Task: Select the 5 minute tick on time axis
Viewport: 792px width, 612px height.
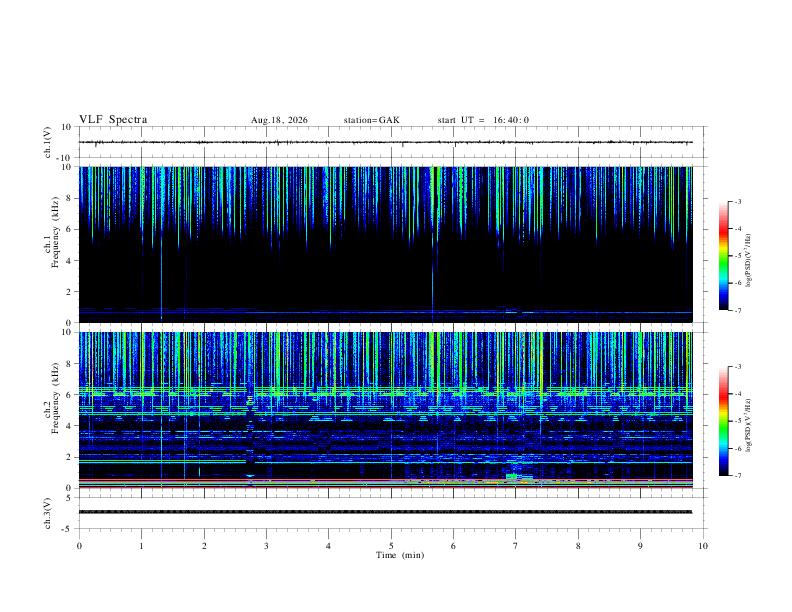Action: [391, 546]
